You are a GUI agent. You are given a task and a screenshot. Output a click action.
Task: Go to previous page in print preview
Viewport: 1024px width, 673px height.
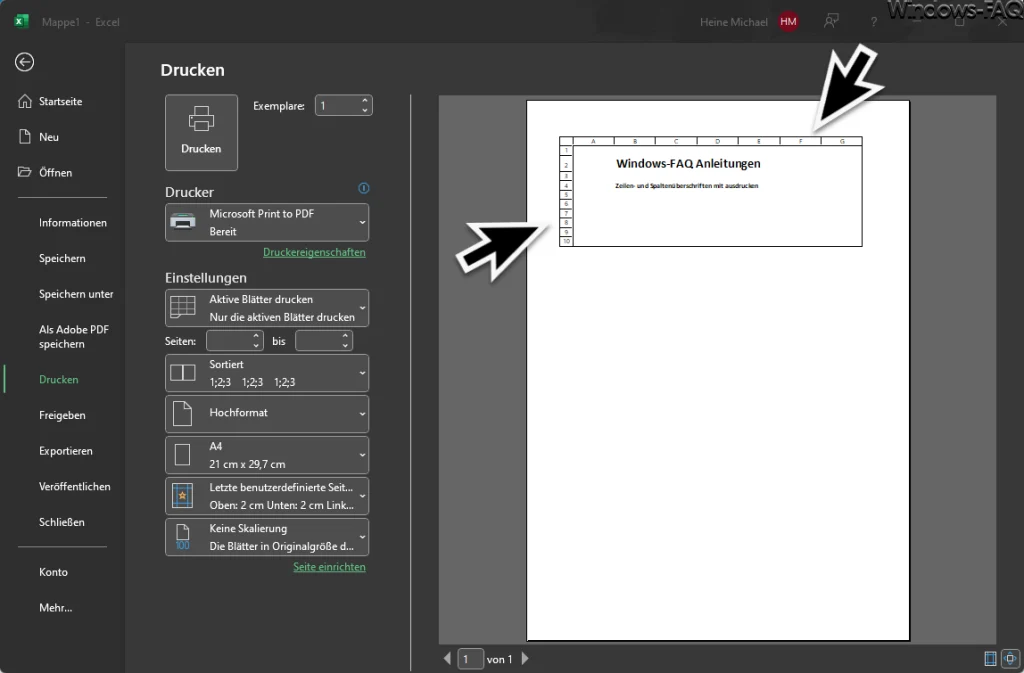click(x=447, y=659)
